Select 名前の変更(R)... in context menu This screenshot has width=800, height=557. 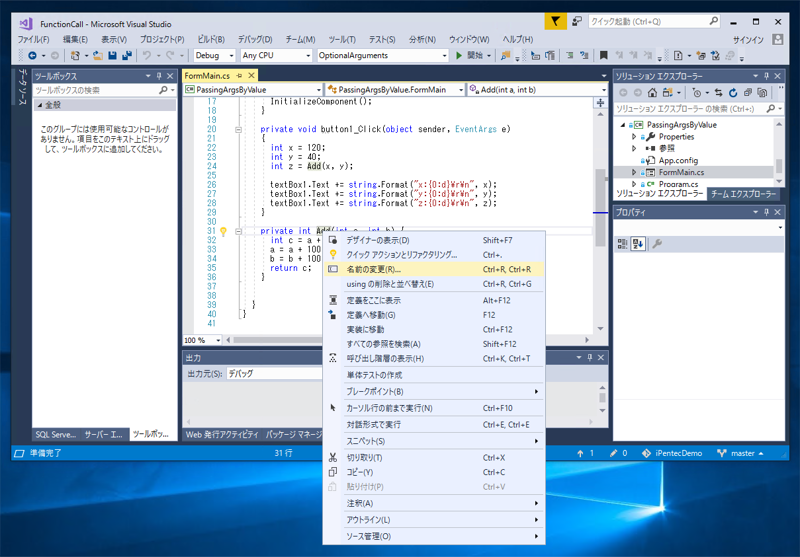pos(434,269)
